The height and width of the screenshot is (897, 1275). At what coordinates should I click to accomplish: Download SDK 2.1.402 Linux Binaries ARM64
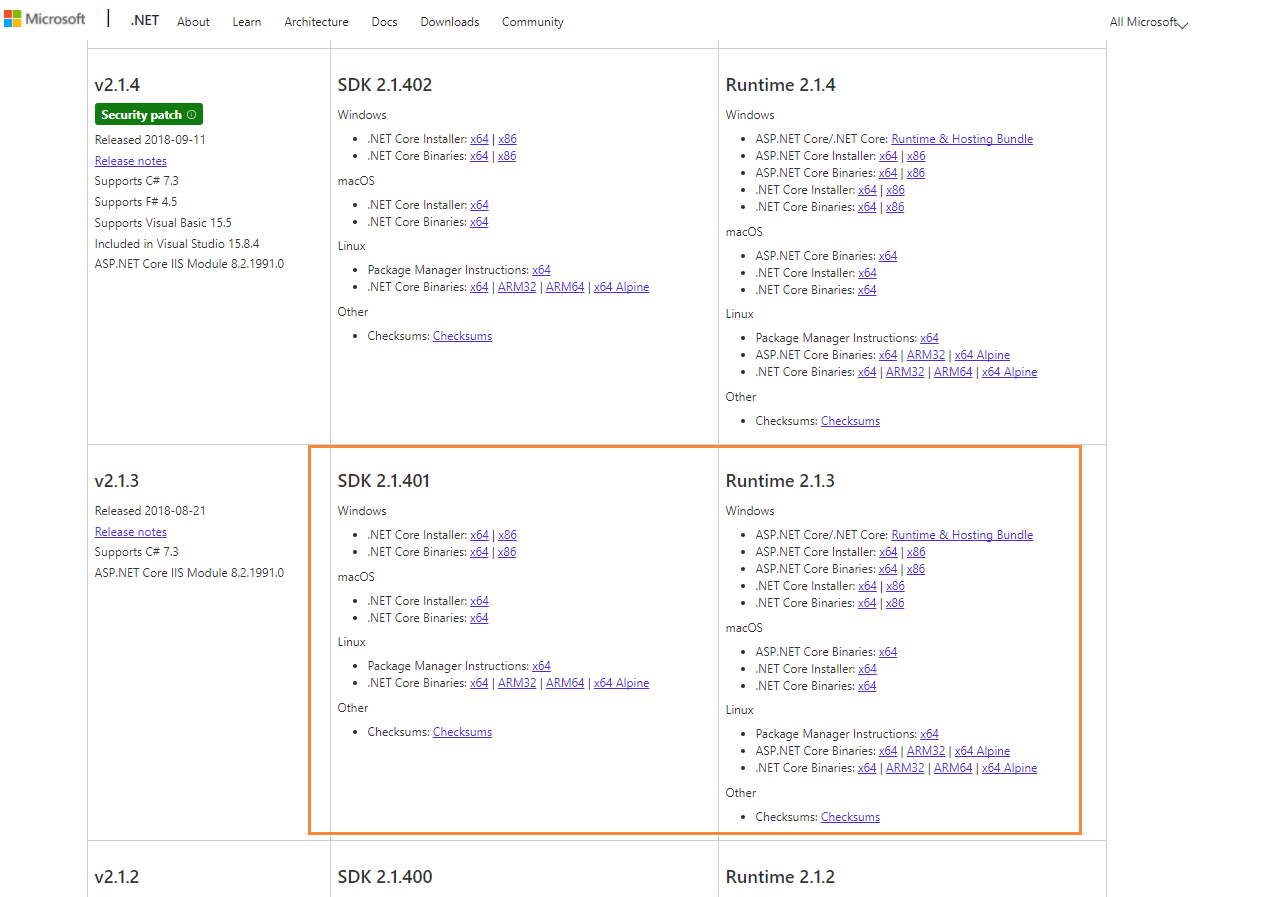point(565,287)
